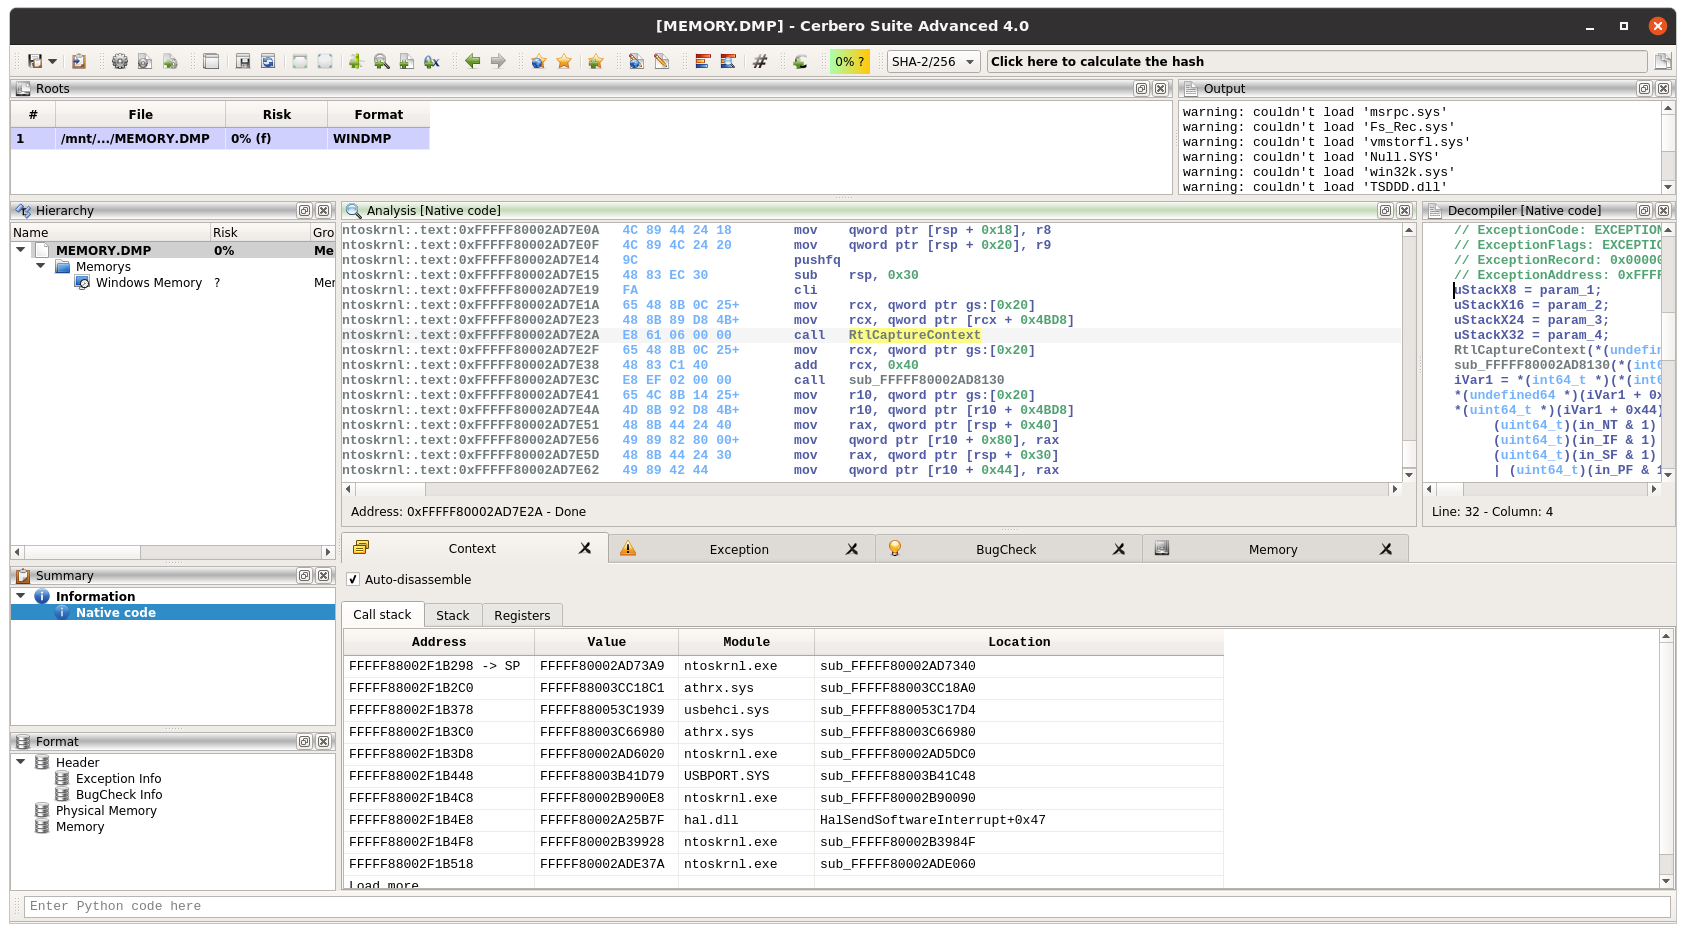Select Windows Memory in Hierarchy
This screenshot has height=933, width=1686.
tap(149, 283)
